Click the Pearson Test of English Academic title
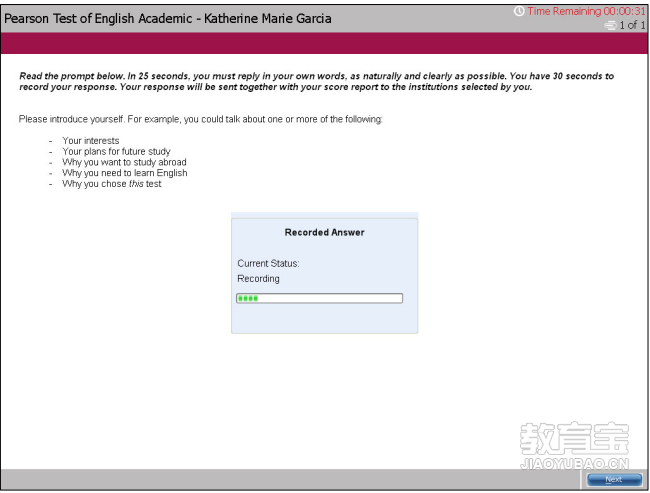This screenshot has width=650, height=493. 167,19
